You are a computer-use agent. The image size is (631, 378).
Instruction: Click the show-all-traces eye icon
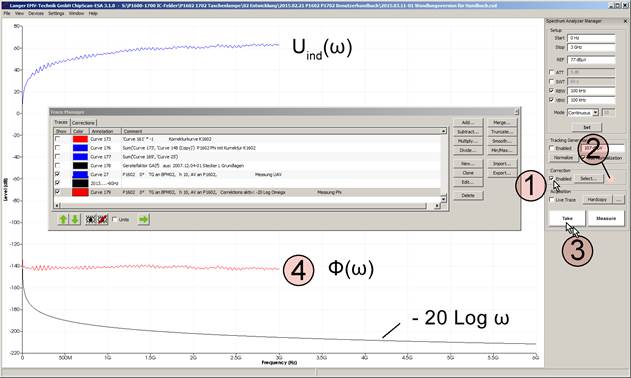91,219
